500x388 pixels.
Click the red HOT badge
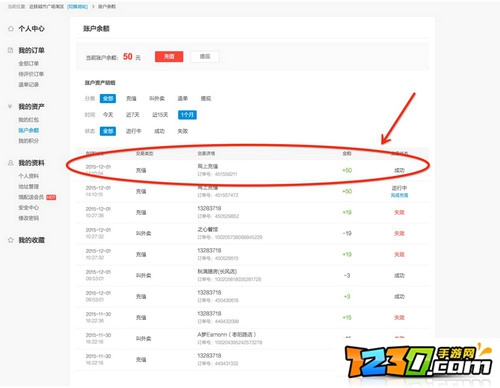coord(51,197)
